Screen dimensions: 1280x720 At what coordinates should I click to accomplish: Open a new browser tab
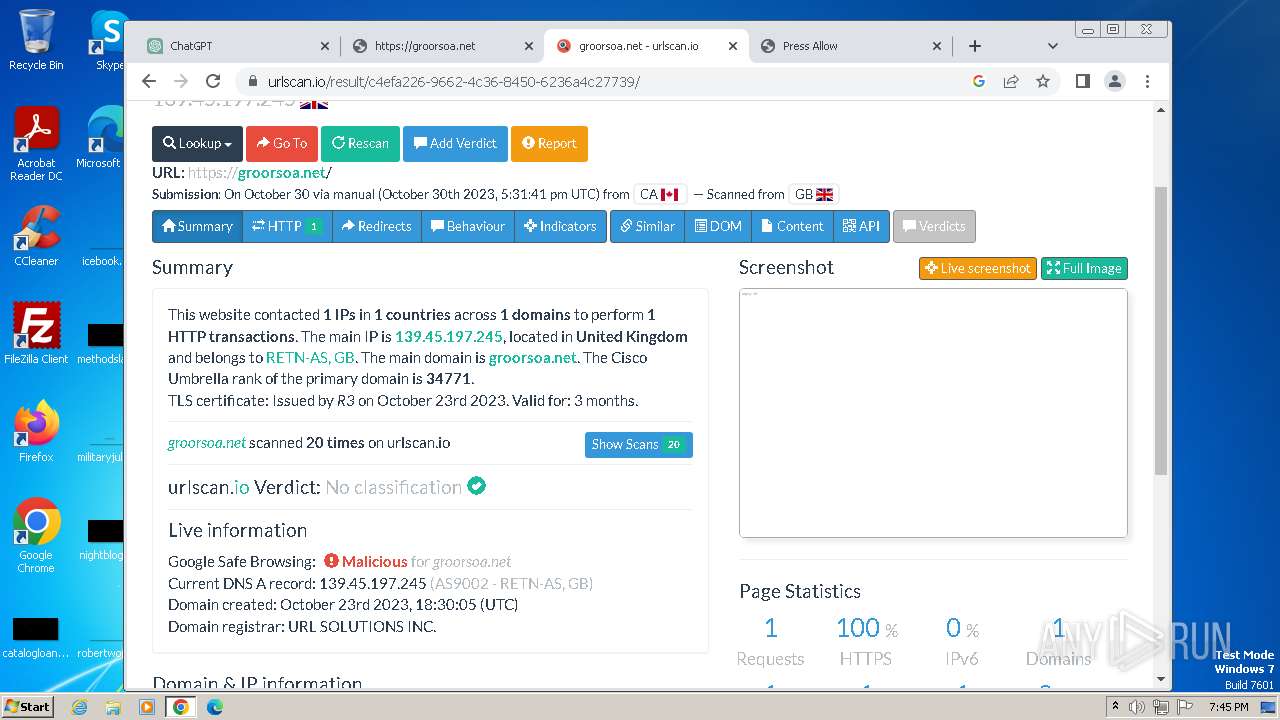click(x=975, y=46)
